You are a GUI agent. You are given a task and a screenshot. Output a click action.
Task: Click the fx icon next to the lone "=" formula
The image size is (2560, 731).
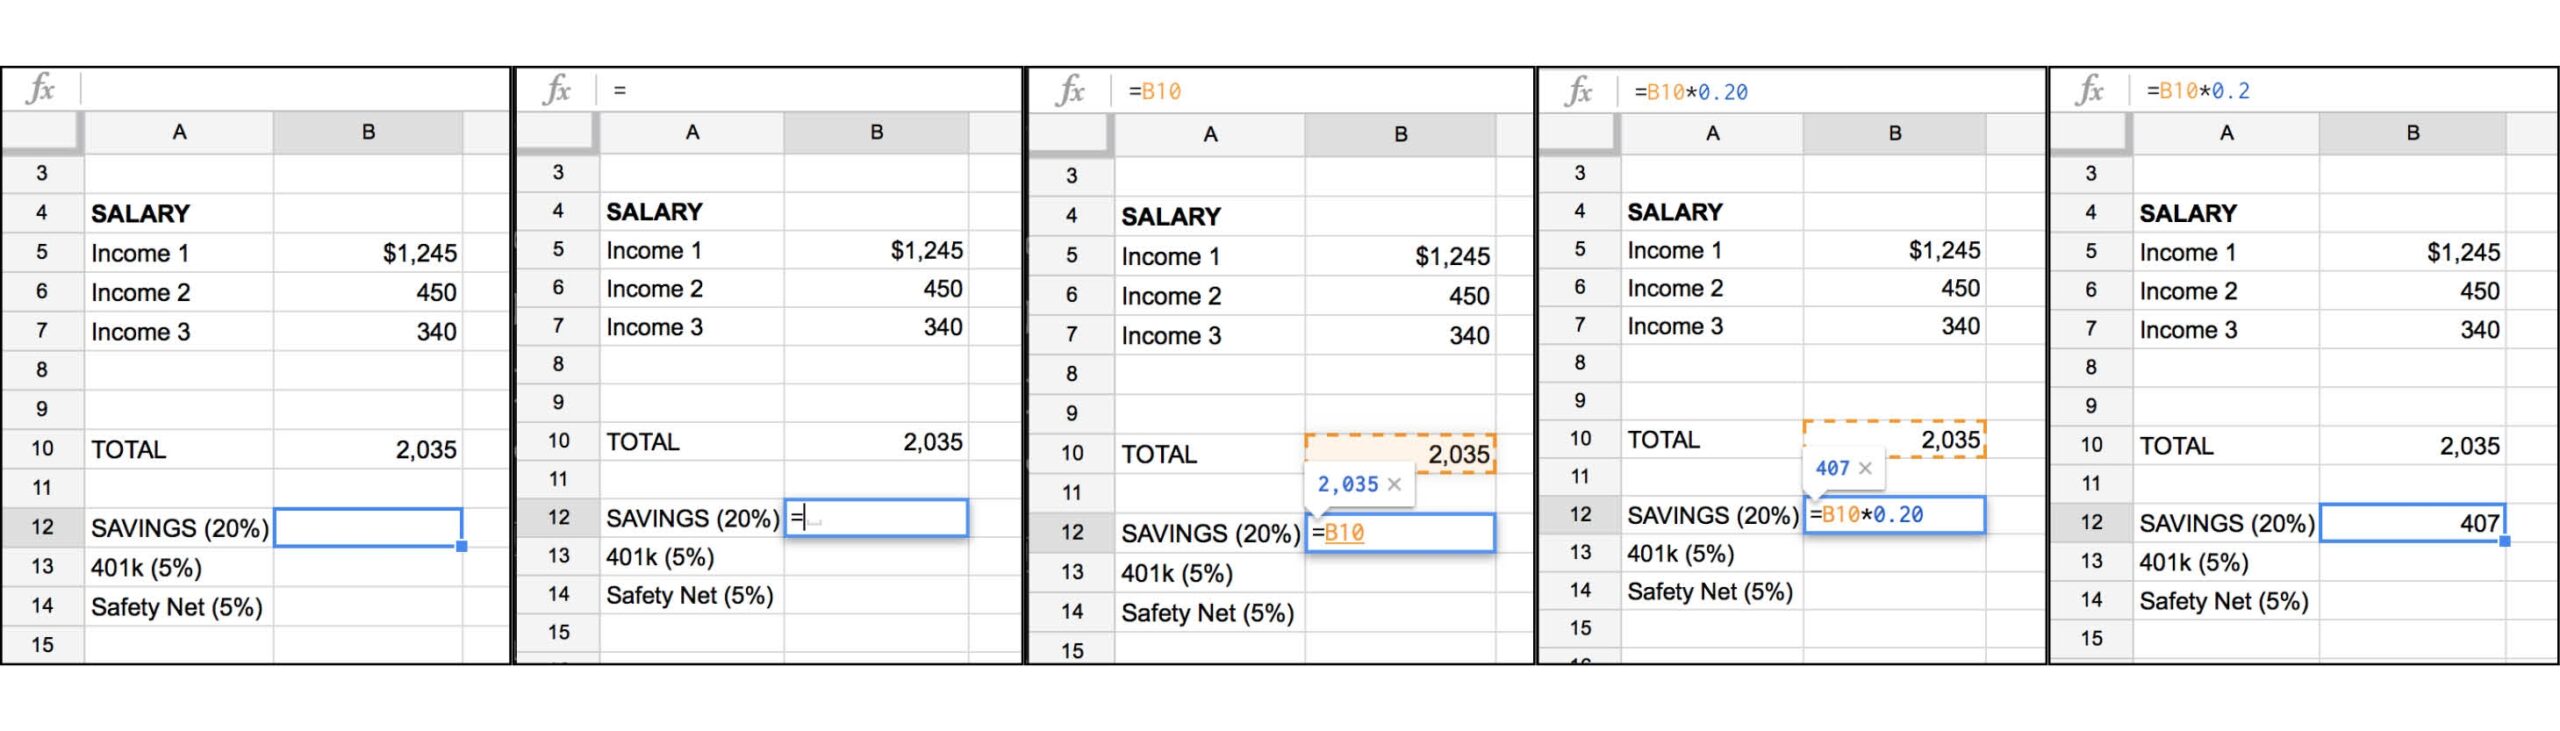557,90
